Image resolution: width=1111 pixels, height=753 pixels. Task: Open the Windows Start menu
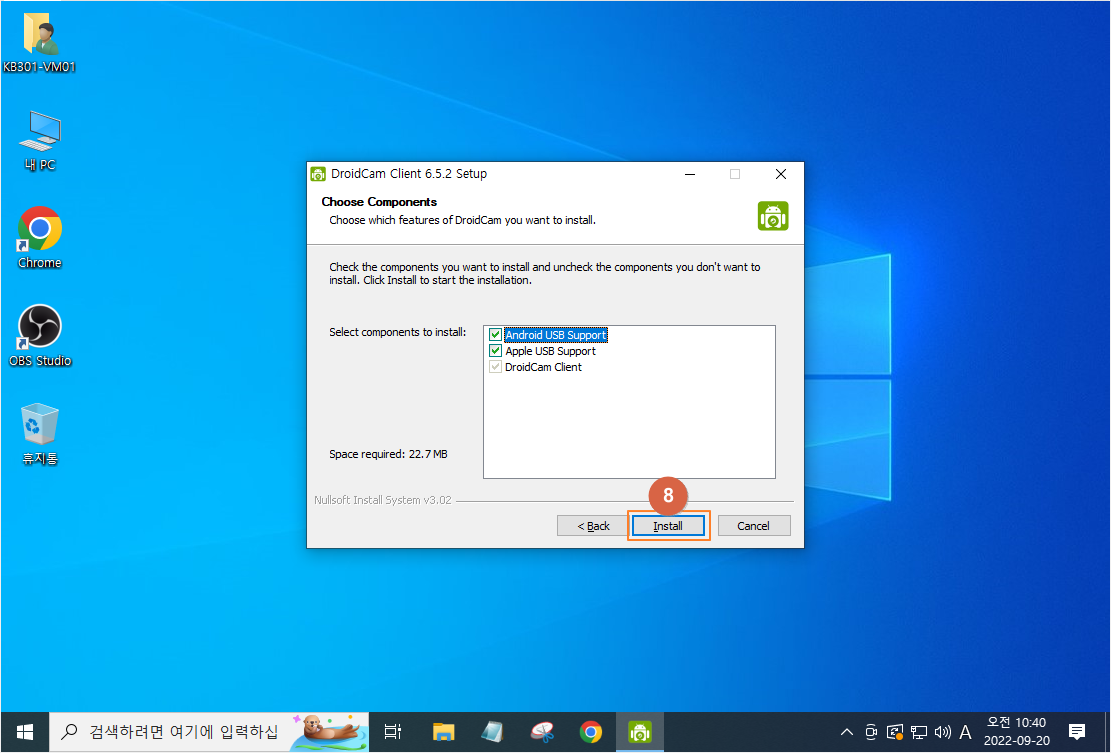25,732
